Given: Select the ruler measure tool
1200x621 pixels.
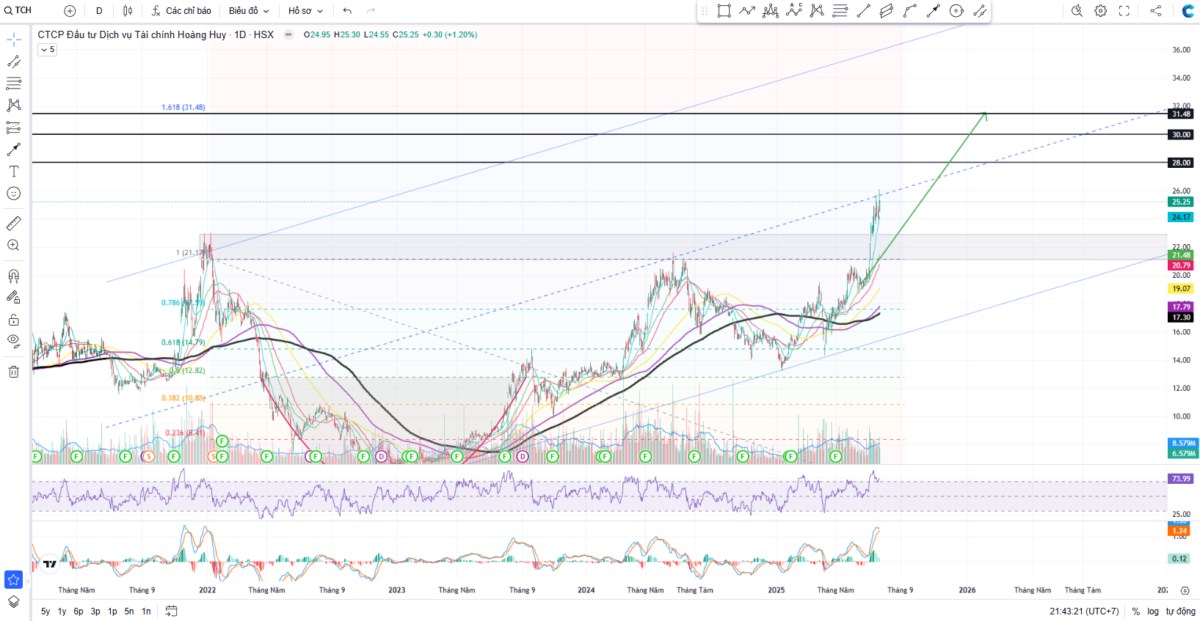Looking at the screenshot, I should (x=14, y=222).
